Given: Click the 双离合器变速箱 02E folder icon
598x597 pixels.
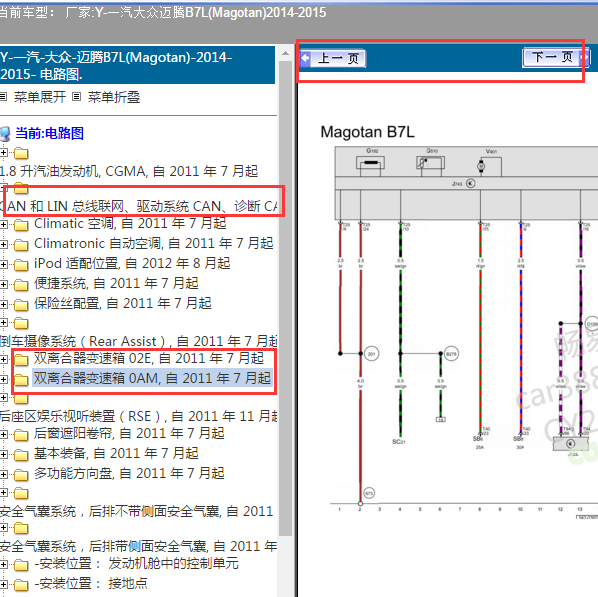Looking at the screenshot, I should 21,359.
